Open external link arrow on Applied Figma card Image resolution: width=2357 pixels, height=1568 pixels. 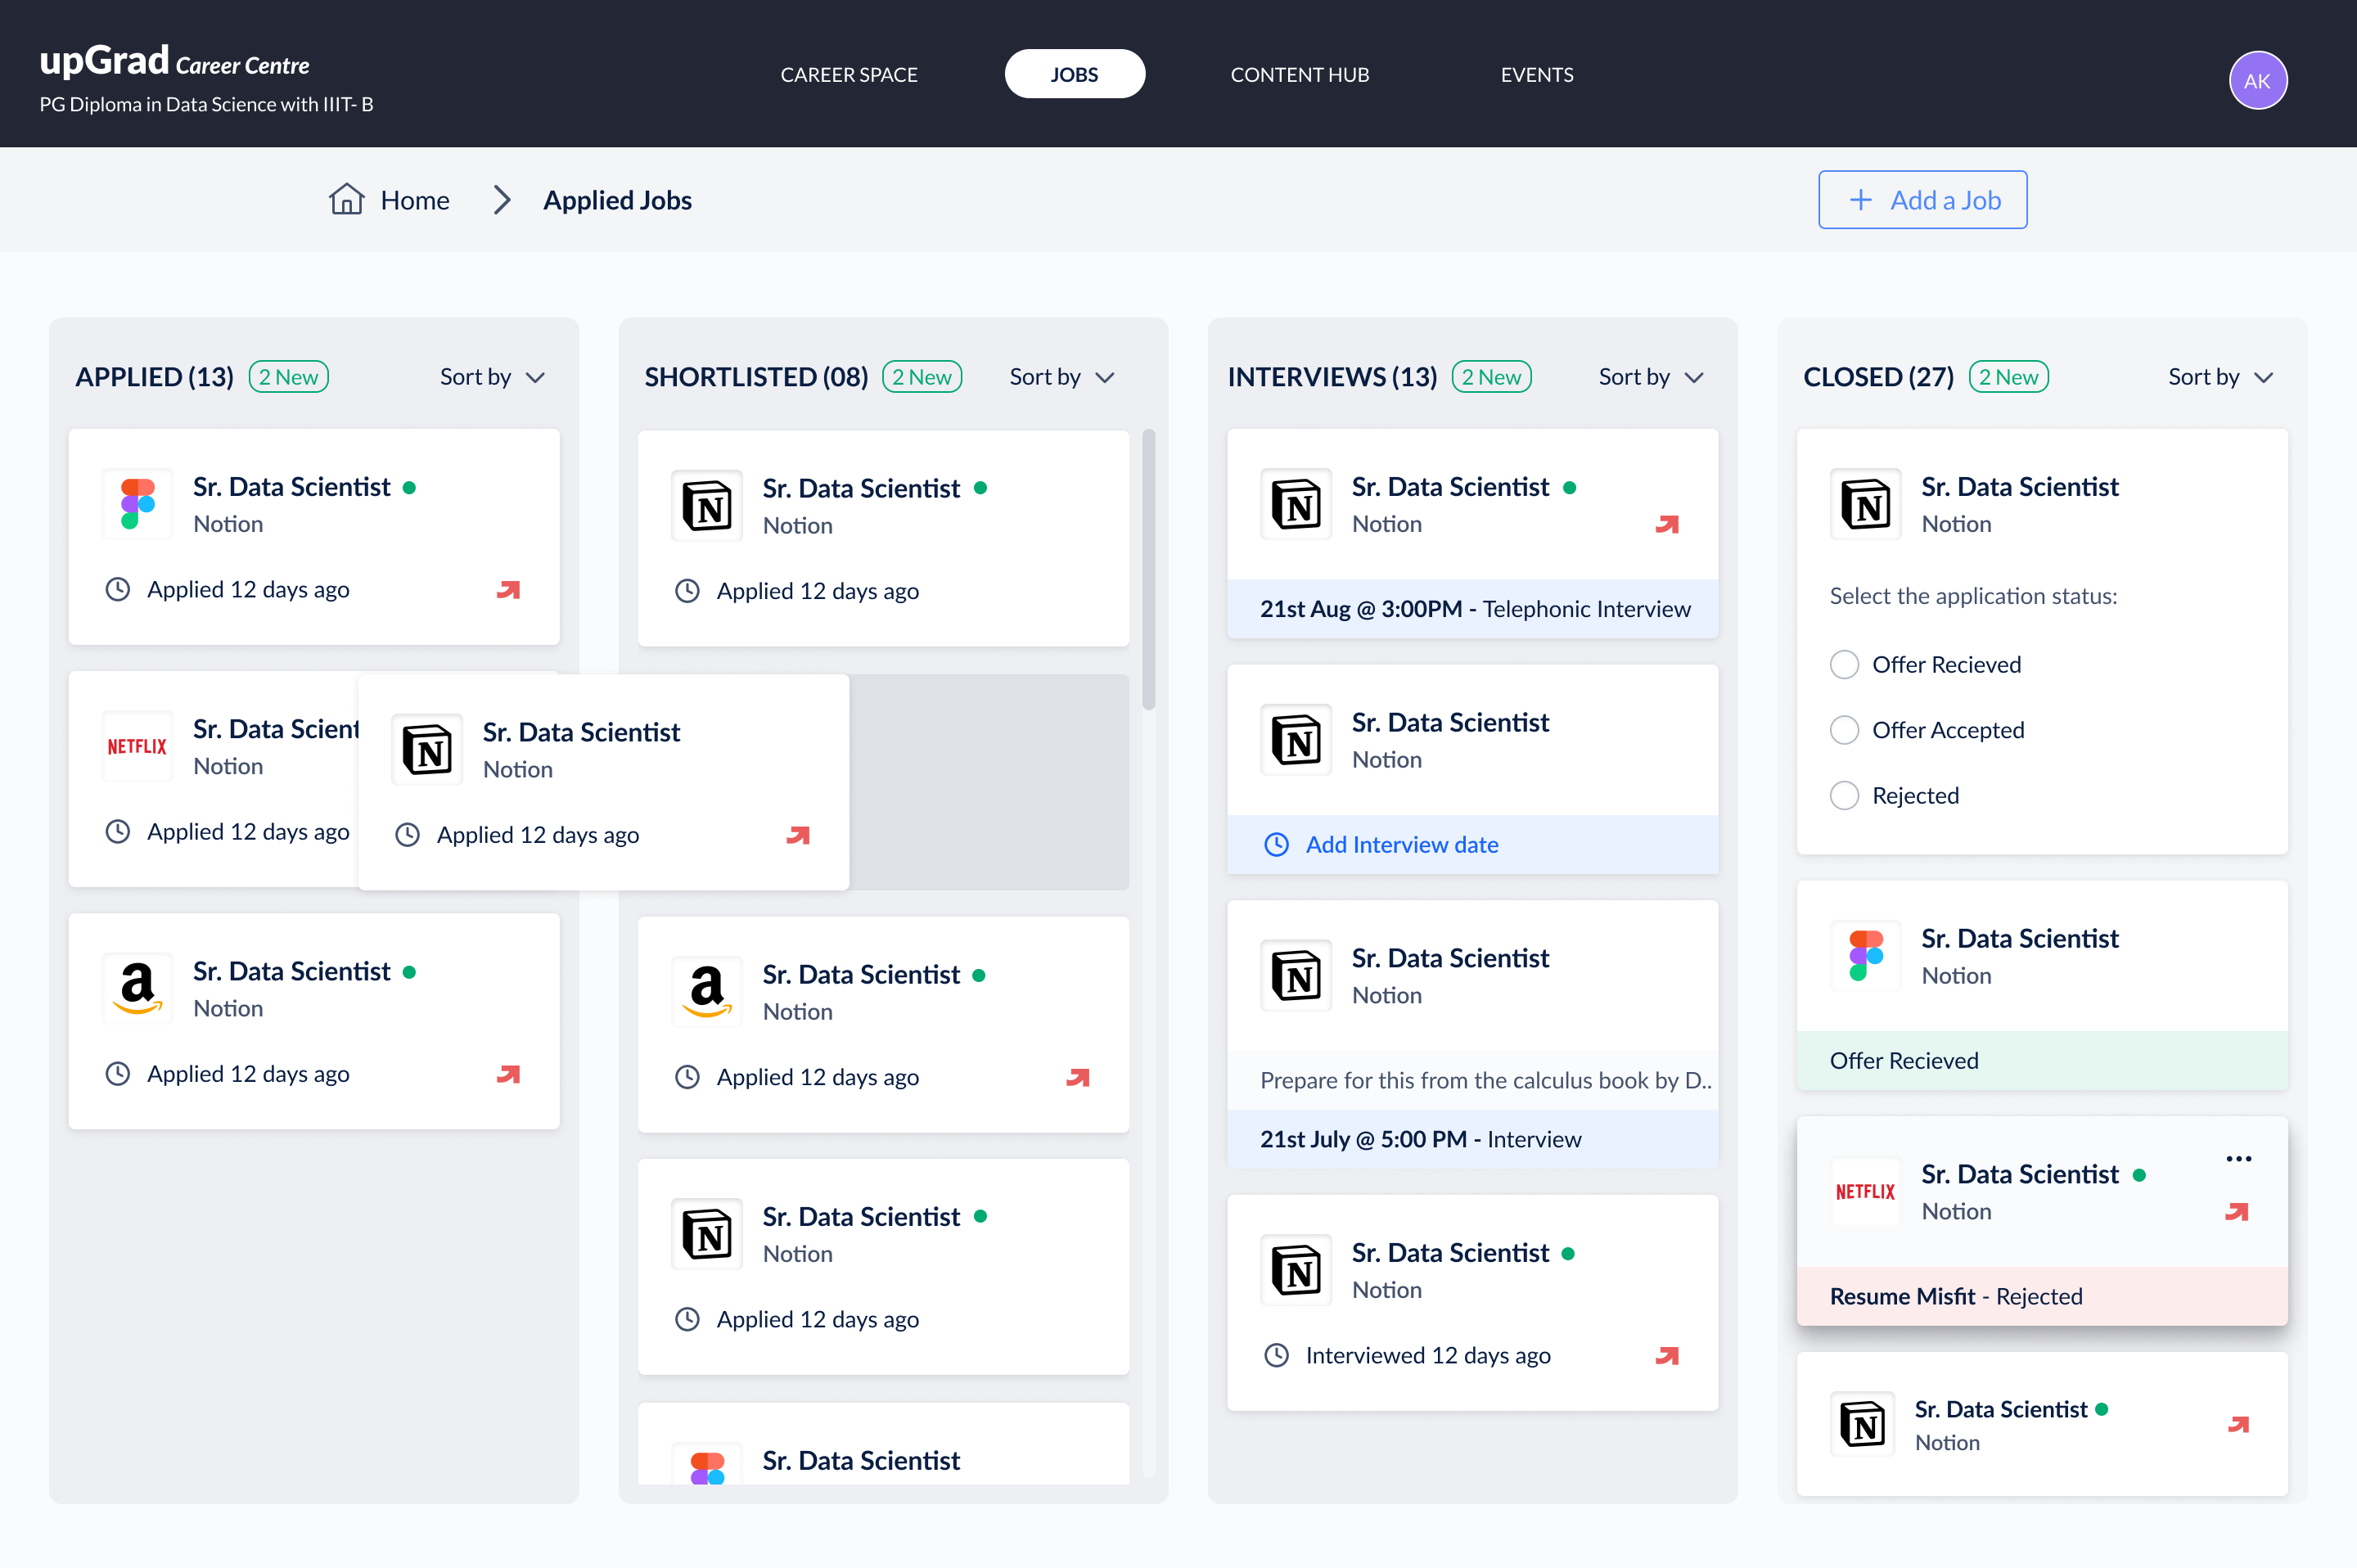click(509, 589)
